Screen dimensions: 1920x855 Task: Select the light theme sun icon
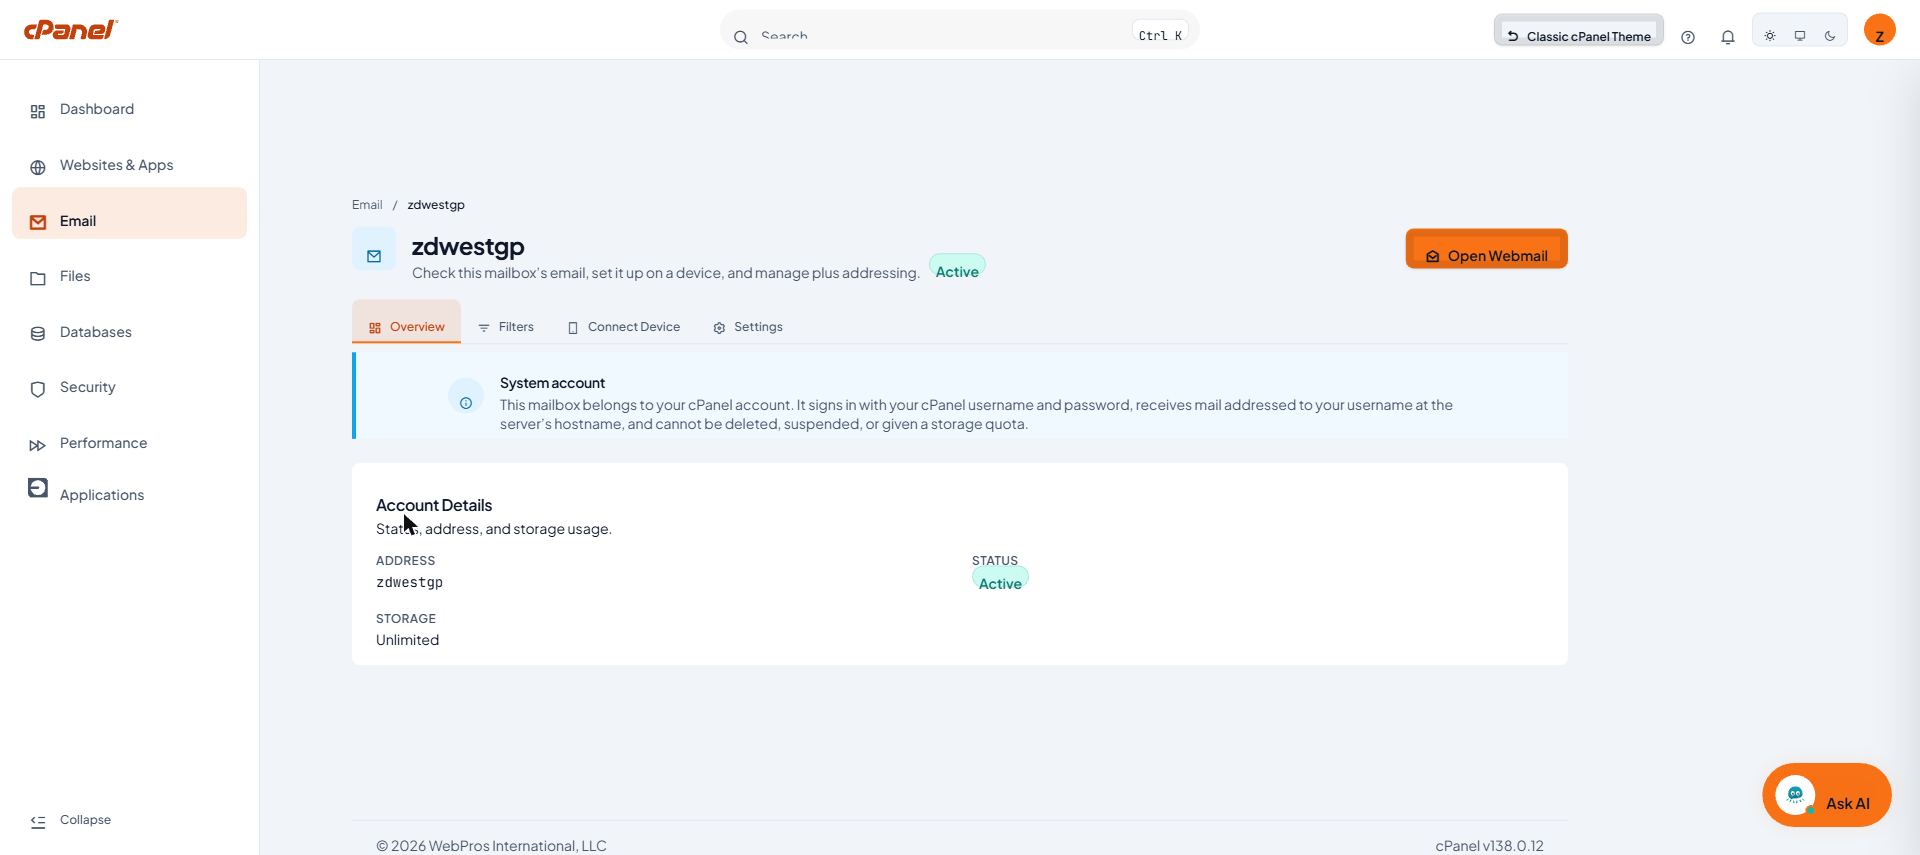pyautogui.click(x=1770, y=36)
